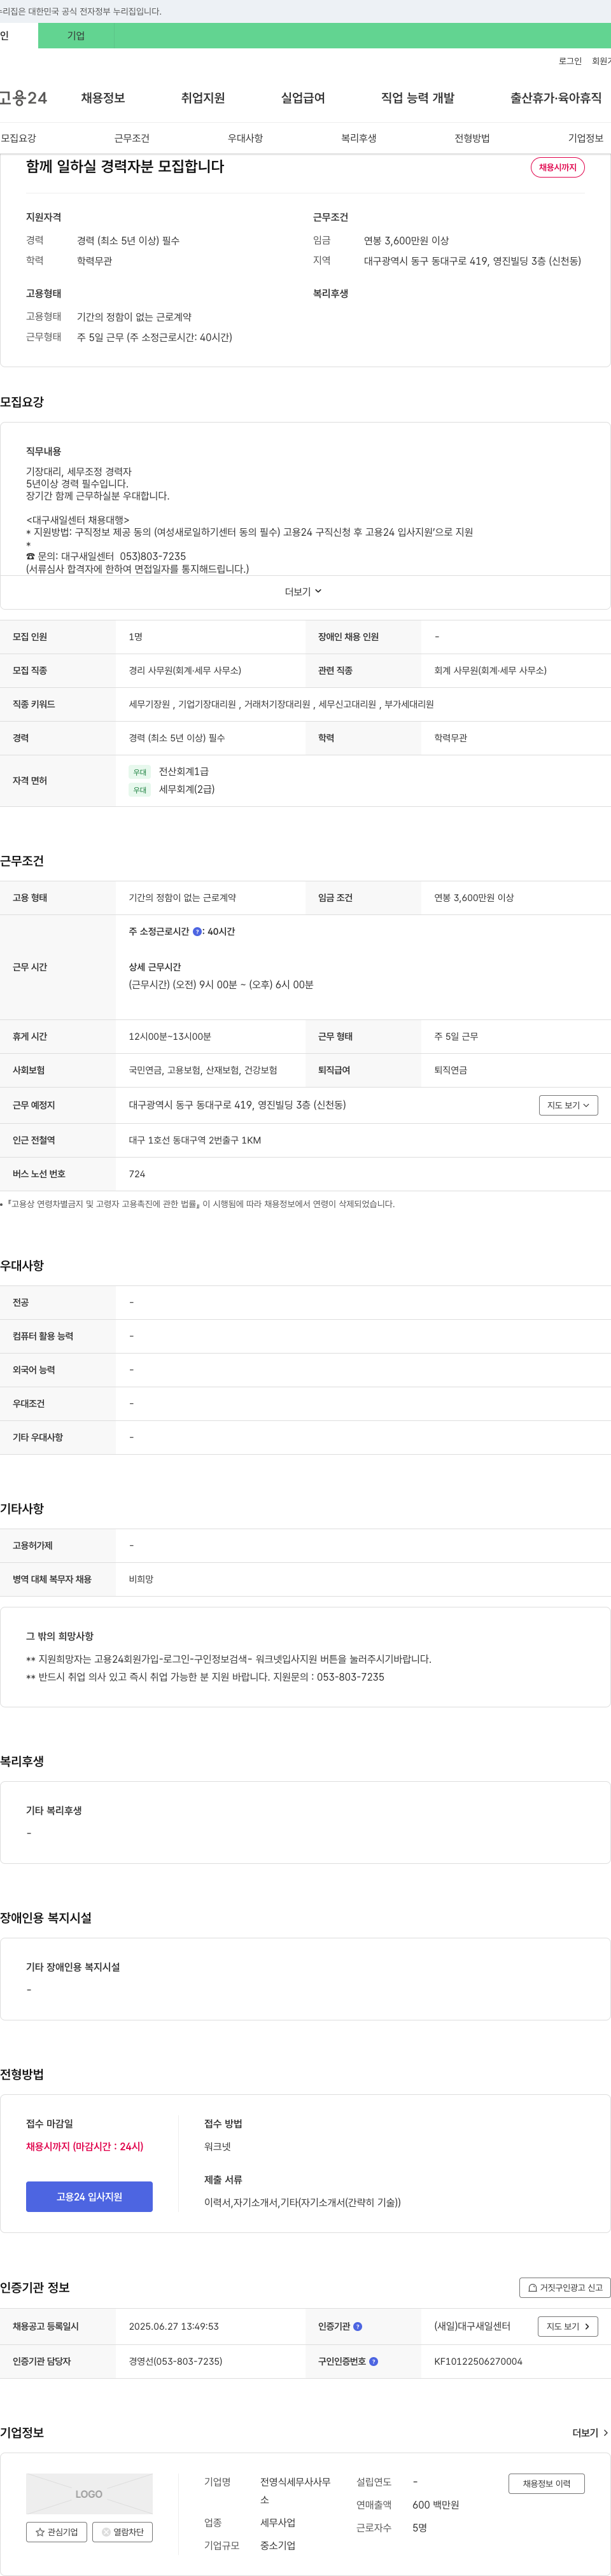Image resolution: width=611 pixels, height=2576 pixels.
Task: Click 세무회계(2급) qualification text
Action: point(187,789)
